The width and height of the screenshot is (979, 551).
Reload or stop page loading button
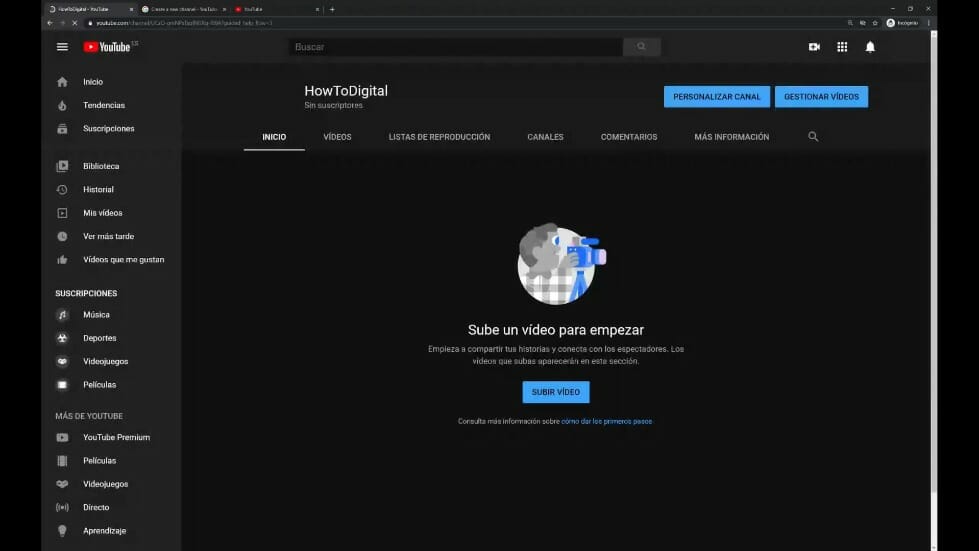tap(74, 23)
